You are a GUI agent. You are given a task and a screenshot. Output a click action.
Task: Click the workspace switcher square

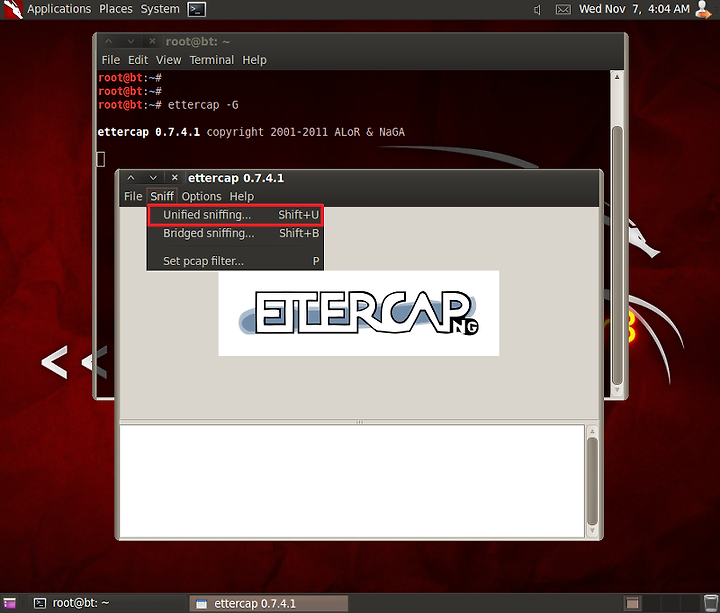click(632, 603)
